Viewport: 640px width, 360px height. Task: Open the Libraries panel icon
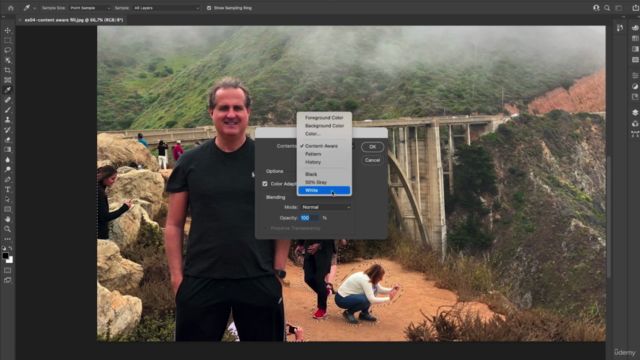pos(635,97)
